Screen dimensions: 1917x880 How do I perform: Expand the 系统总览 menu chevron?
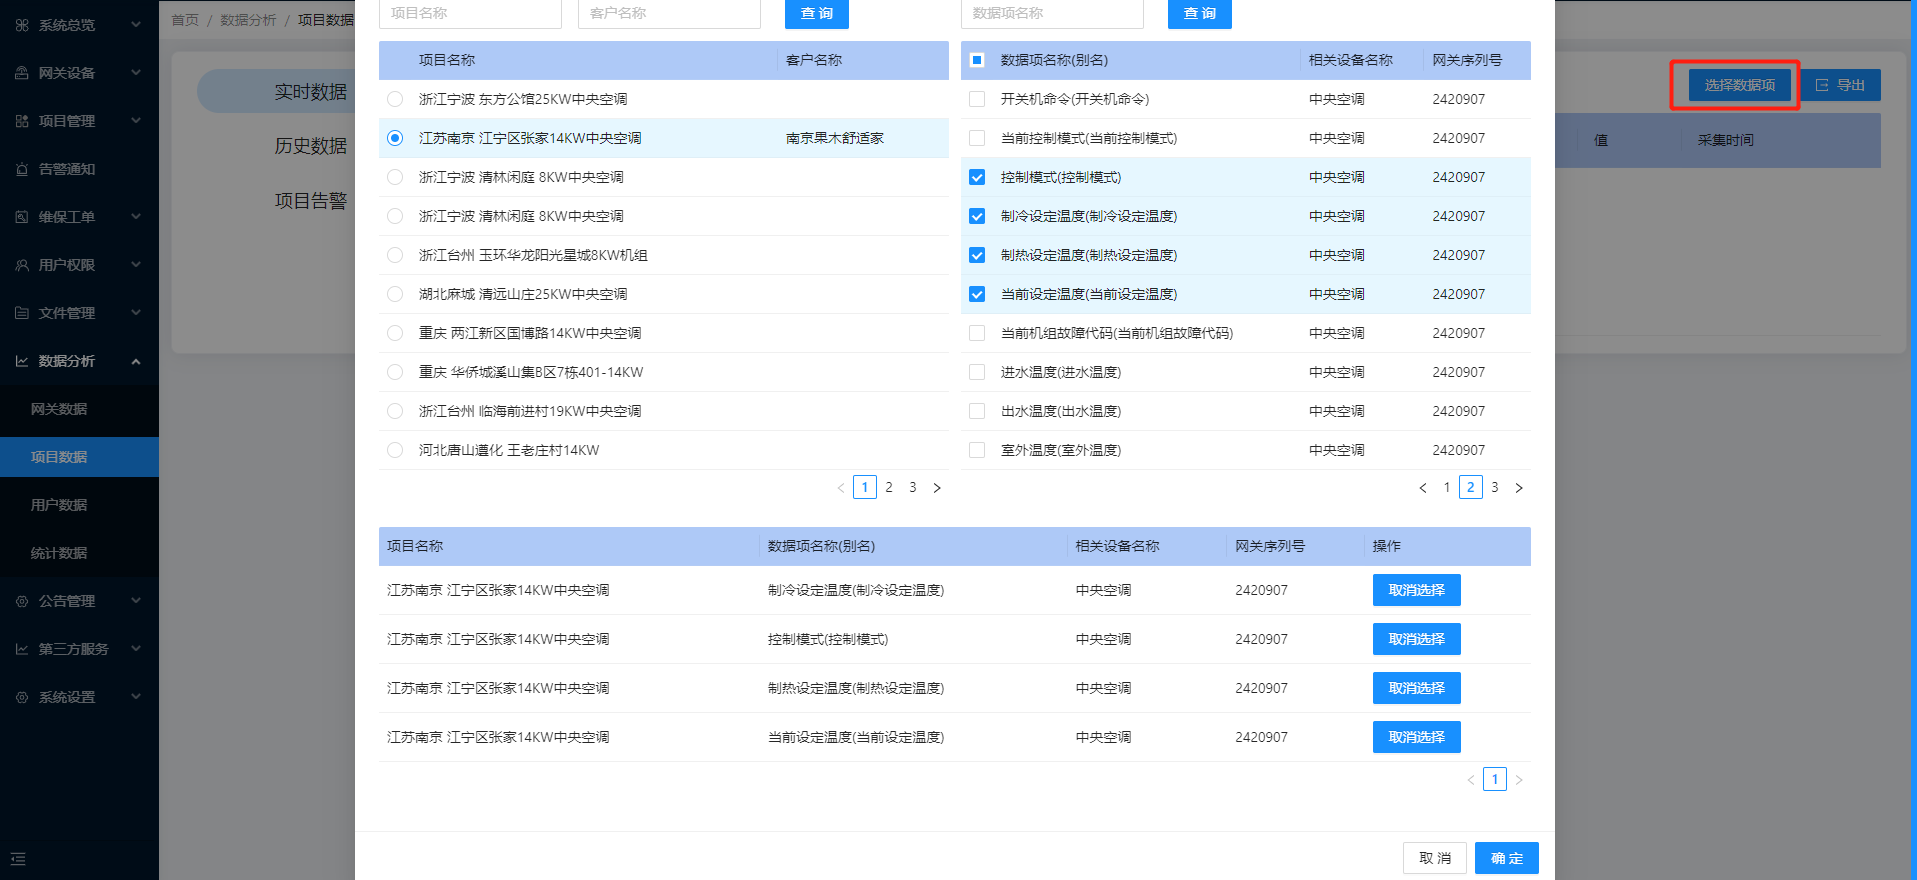point(136,25)
